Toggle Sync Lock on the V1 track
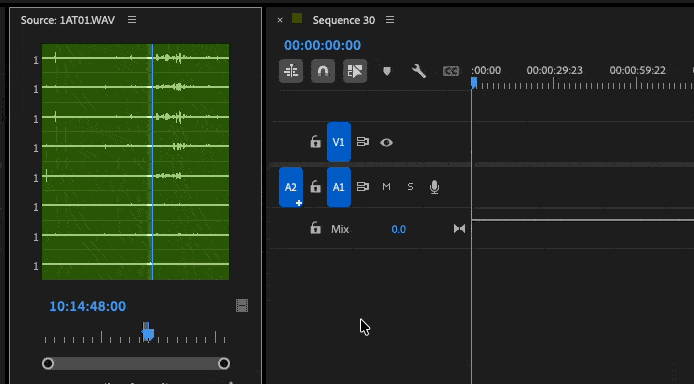This screenshot has width=694, height=384. coord(363,142)
